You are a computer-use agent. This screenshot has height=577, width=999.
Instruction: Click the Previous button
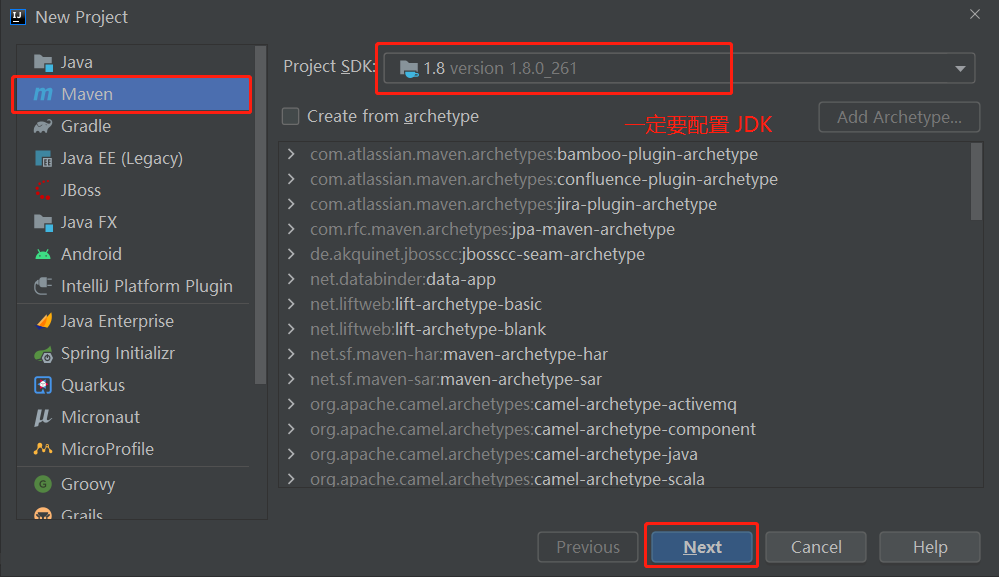[587, 547]
